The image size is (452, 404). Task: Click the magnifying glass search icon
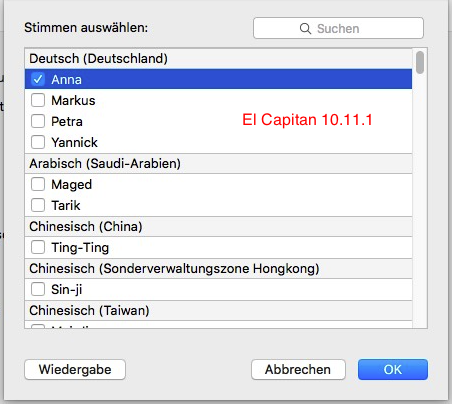point(305,29)
